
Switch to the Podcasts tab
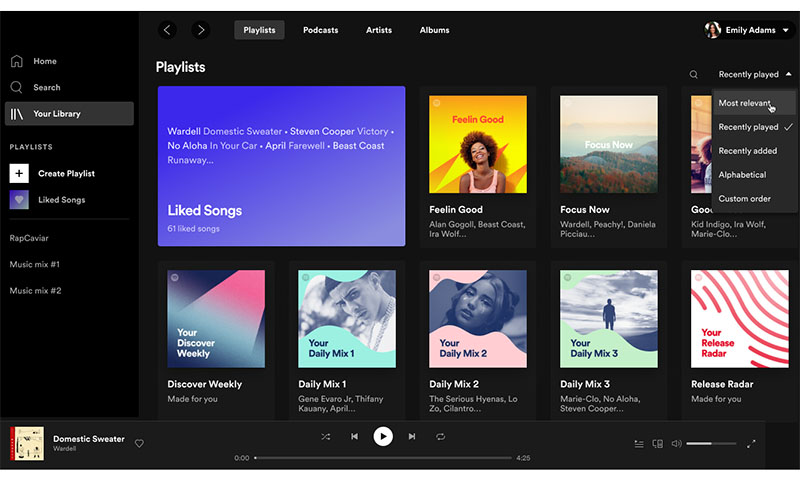click(320, 30)
